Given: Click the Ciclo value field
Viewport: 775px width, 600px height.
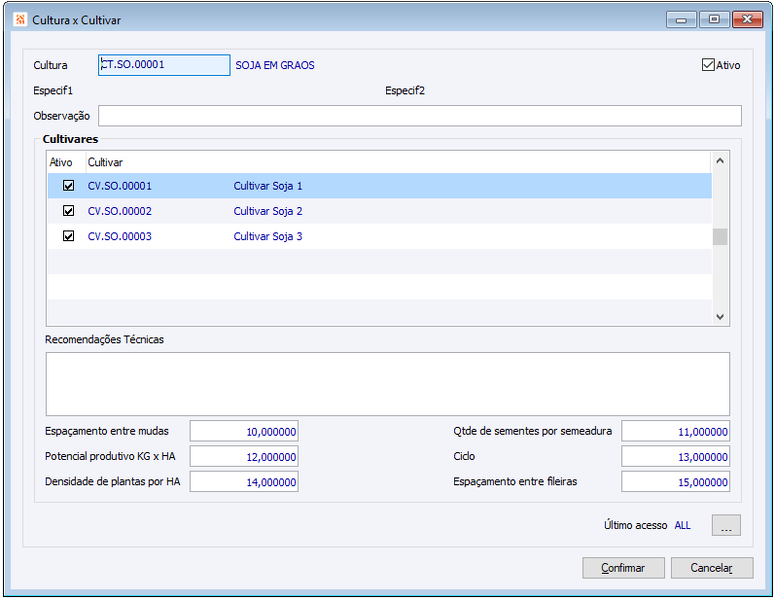Looking at the screenshot, I should 675,456.
